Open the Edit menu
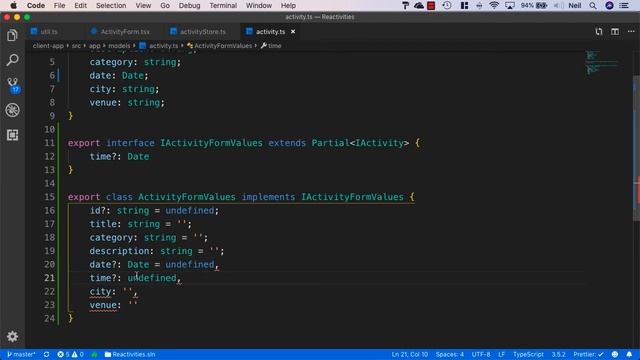 click(80, 6)
